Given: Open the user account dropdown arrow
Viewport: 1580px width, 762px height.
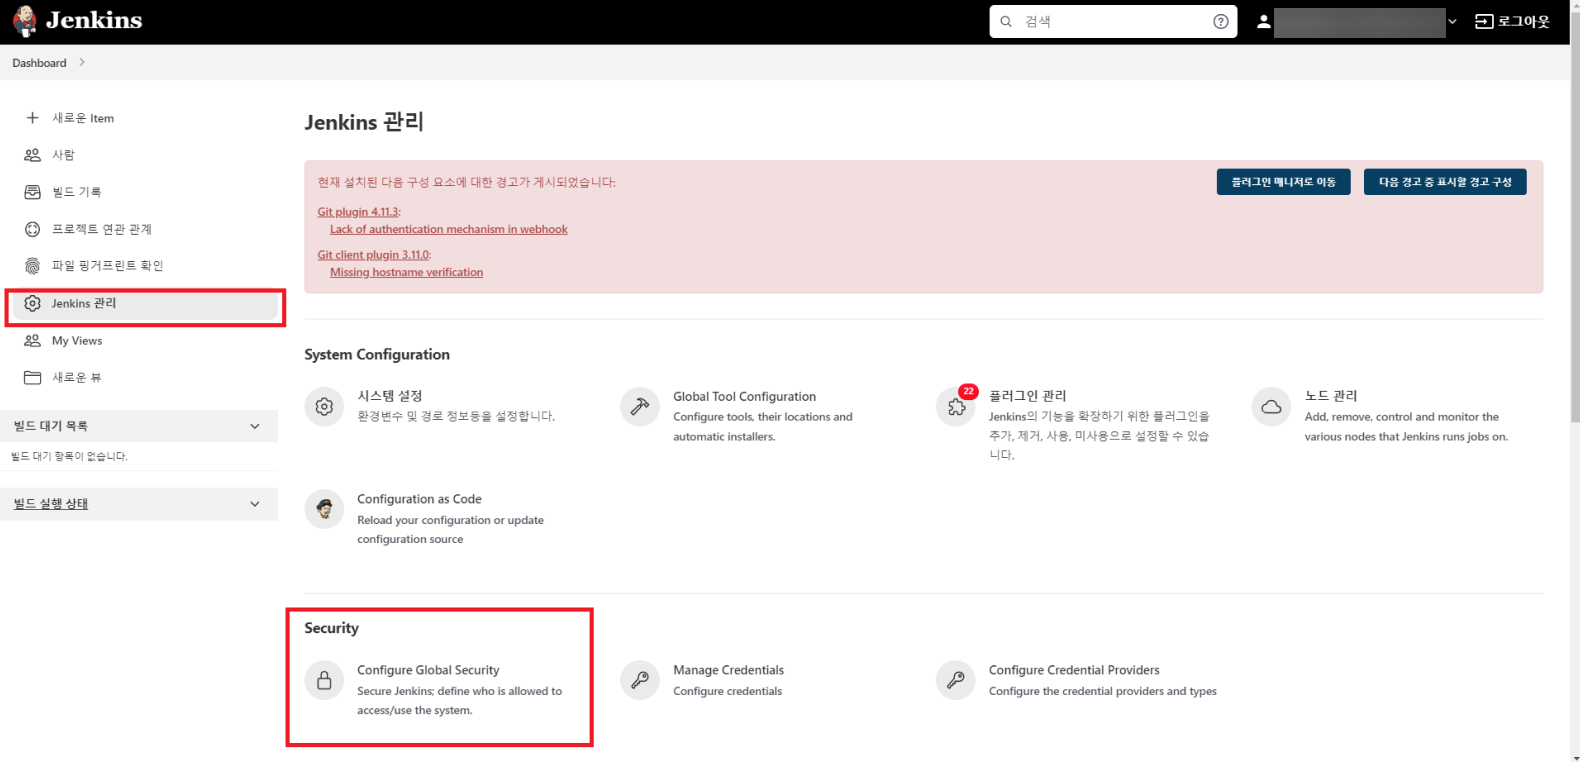Looking at the screenshot, I should (1452, 21).
